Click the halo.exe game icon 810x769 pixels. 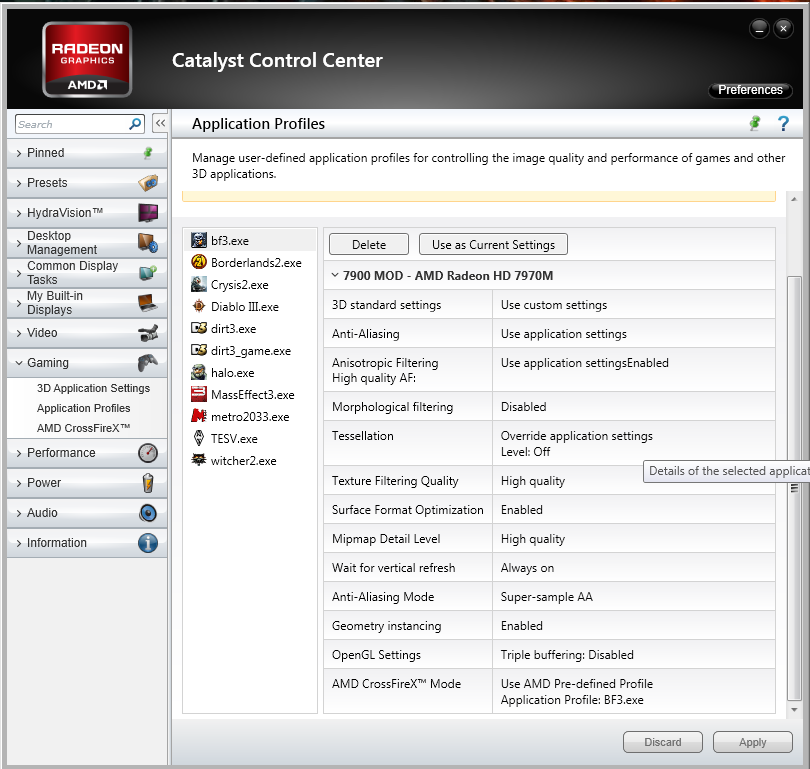pos(199,372)
